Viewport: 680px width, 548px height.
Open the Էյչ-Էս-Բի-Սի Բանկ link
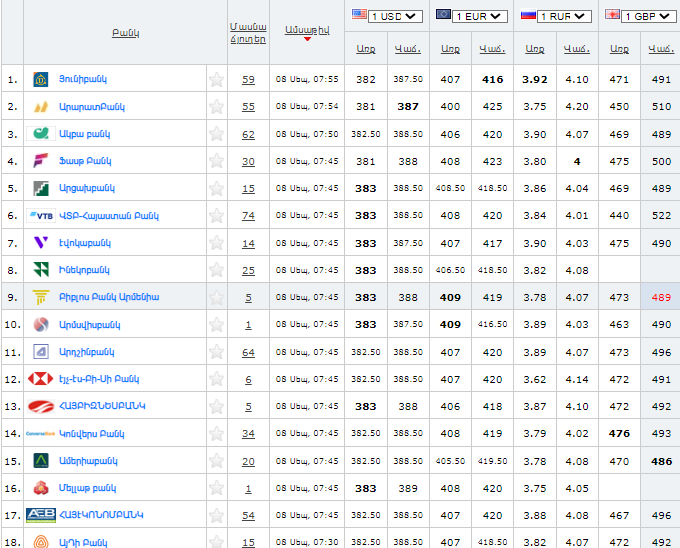pyautogui.click(x=99, y=379)
